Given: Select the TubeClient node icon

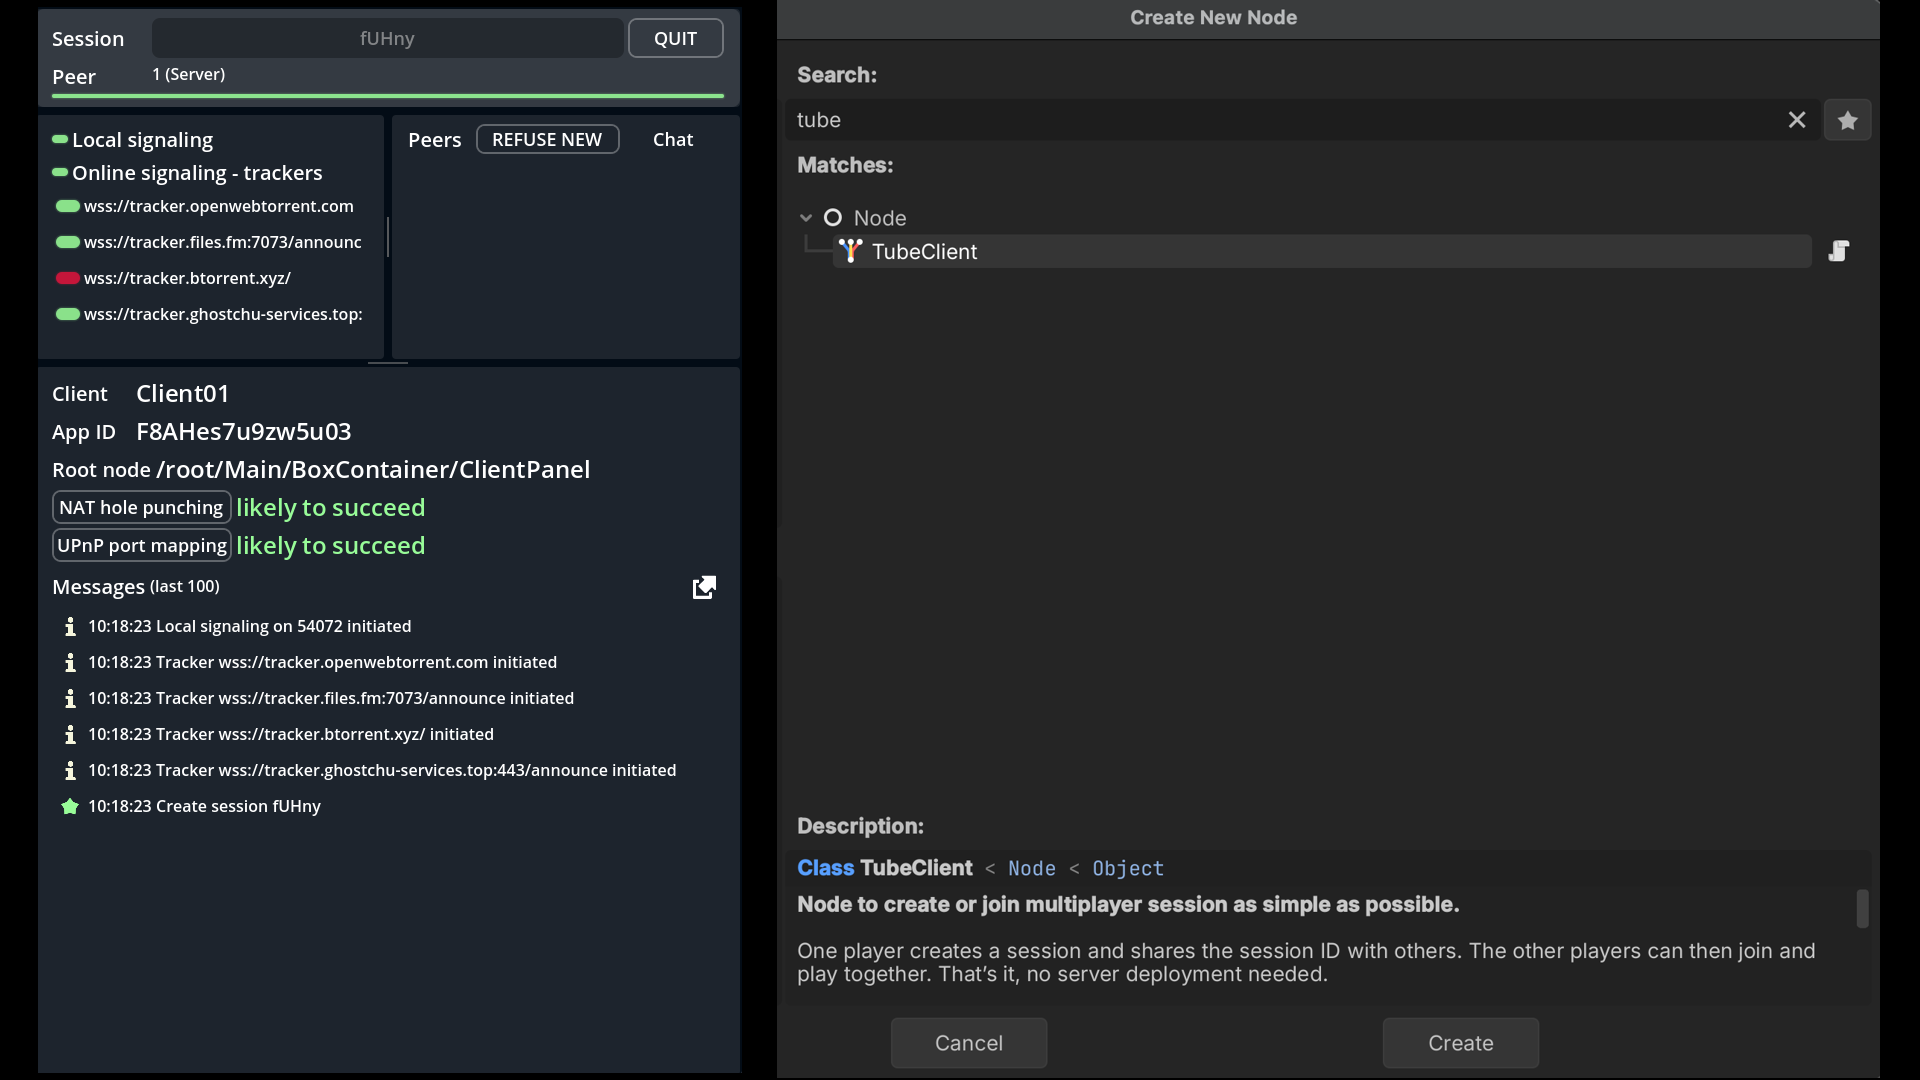Looking at the screenshot, I should pyautogui.click(x=850, y=251).
